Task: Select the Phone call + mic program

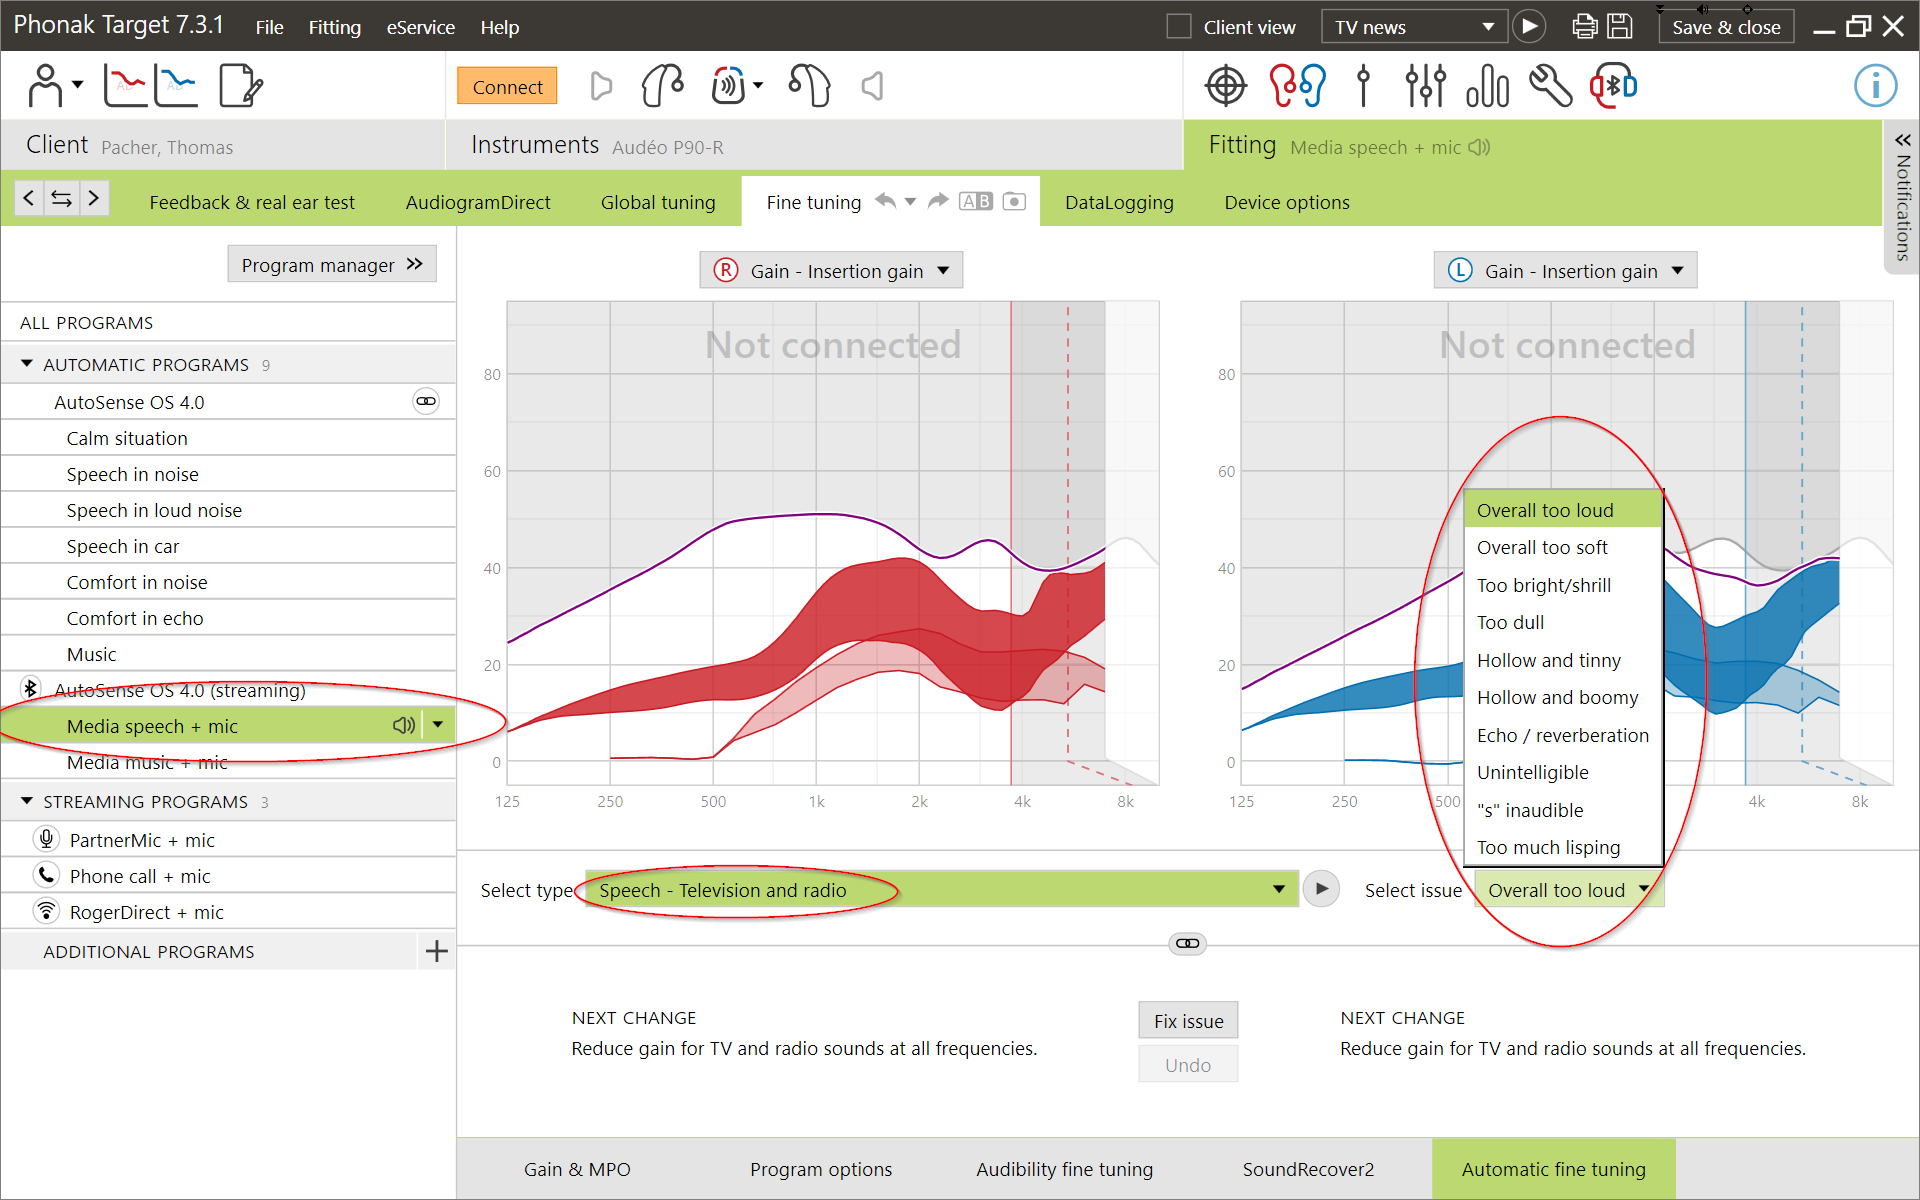Action: click(228, 876)
